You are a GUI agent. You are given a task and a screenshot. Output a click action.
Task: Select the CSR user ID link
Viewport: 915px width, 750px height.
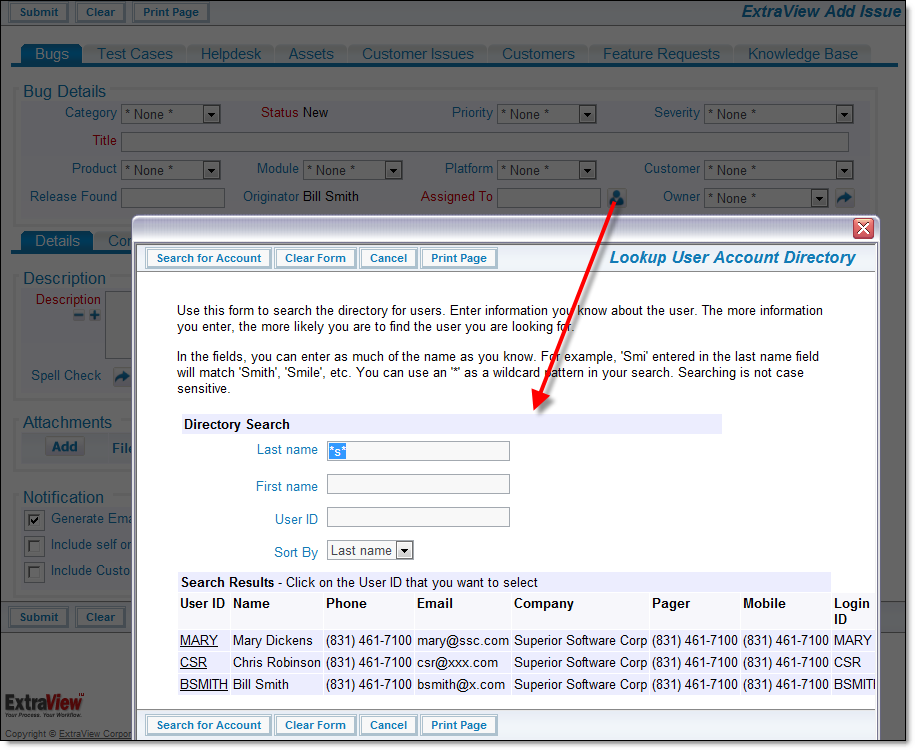click(193, 663)
